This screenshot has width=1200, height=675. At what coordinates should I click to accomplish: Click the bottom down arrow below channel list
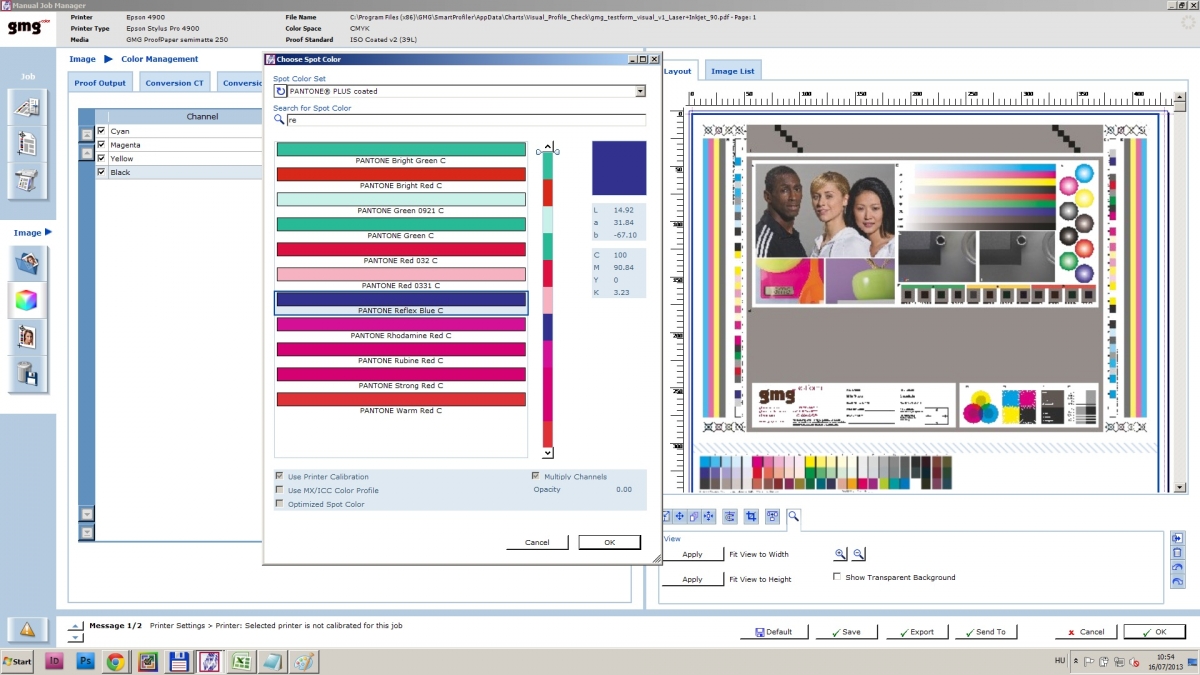[87, 532]
